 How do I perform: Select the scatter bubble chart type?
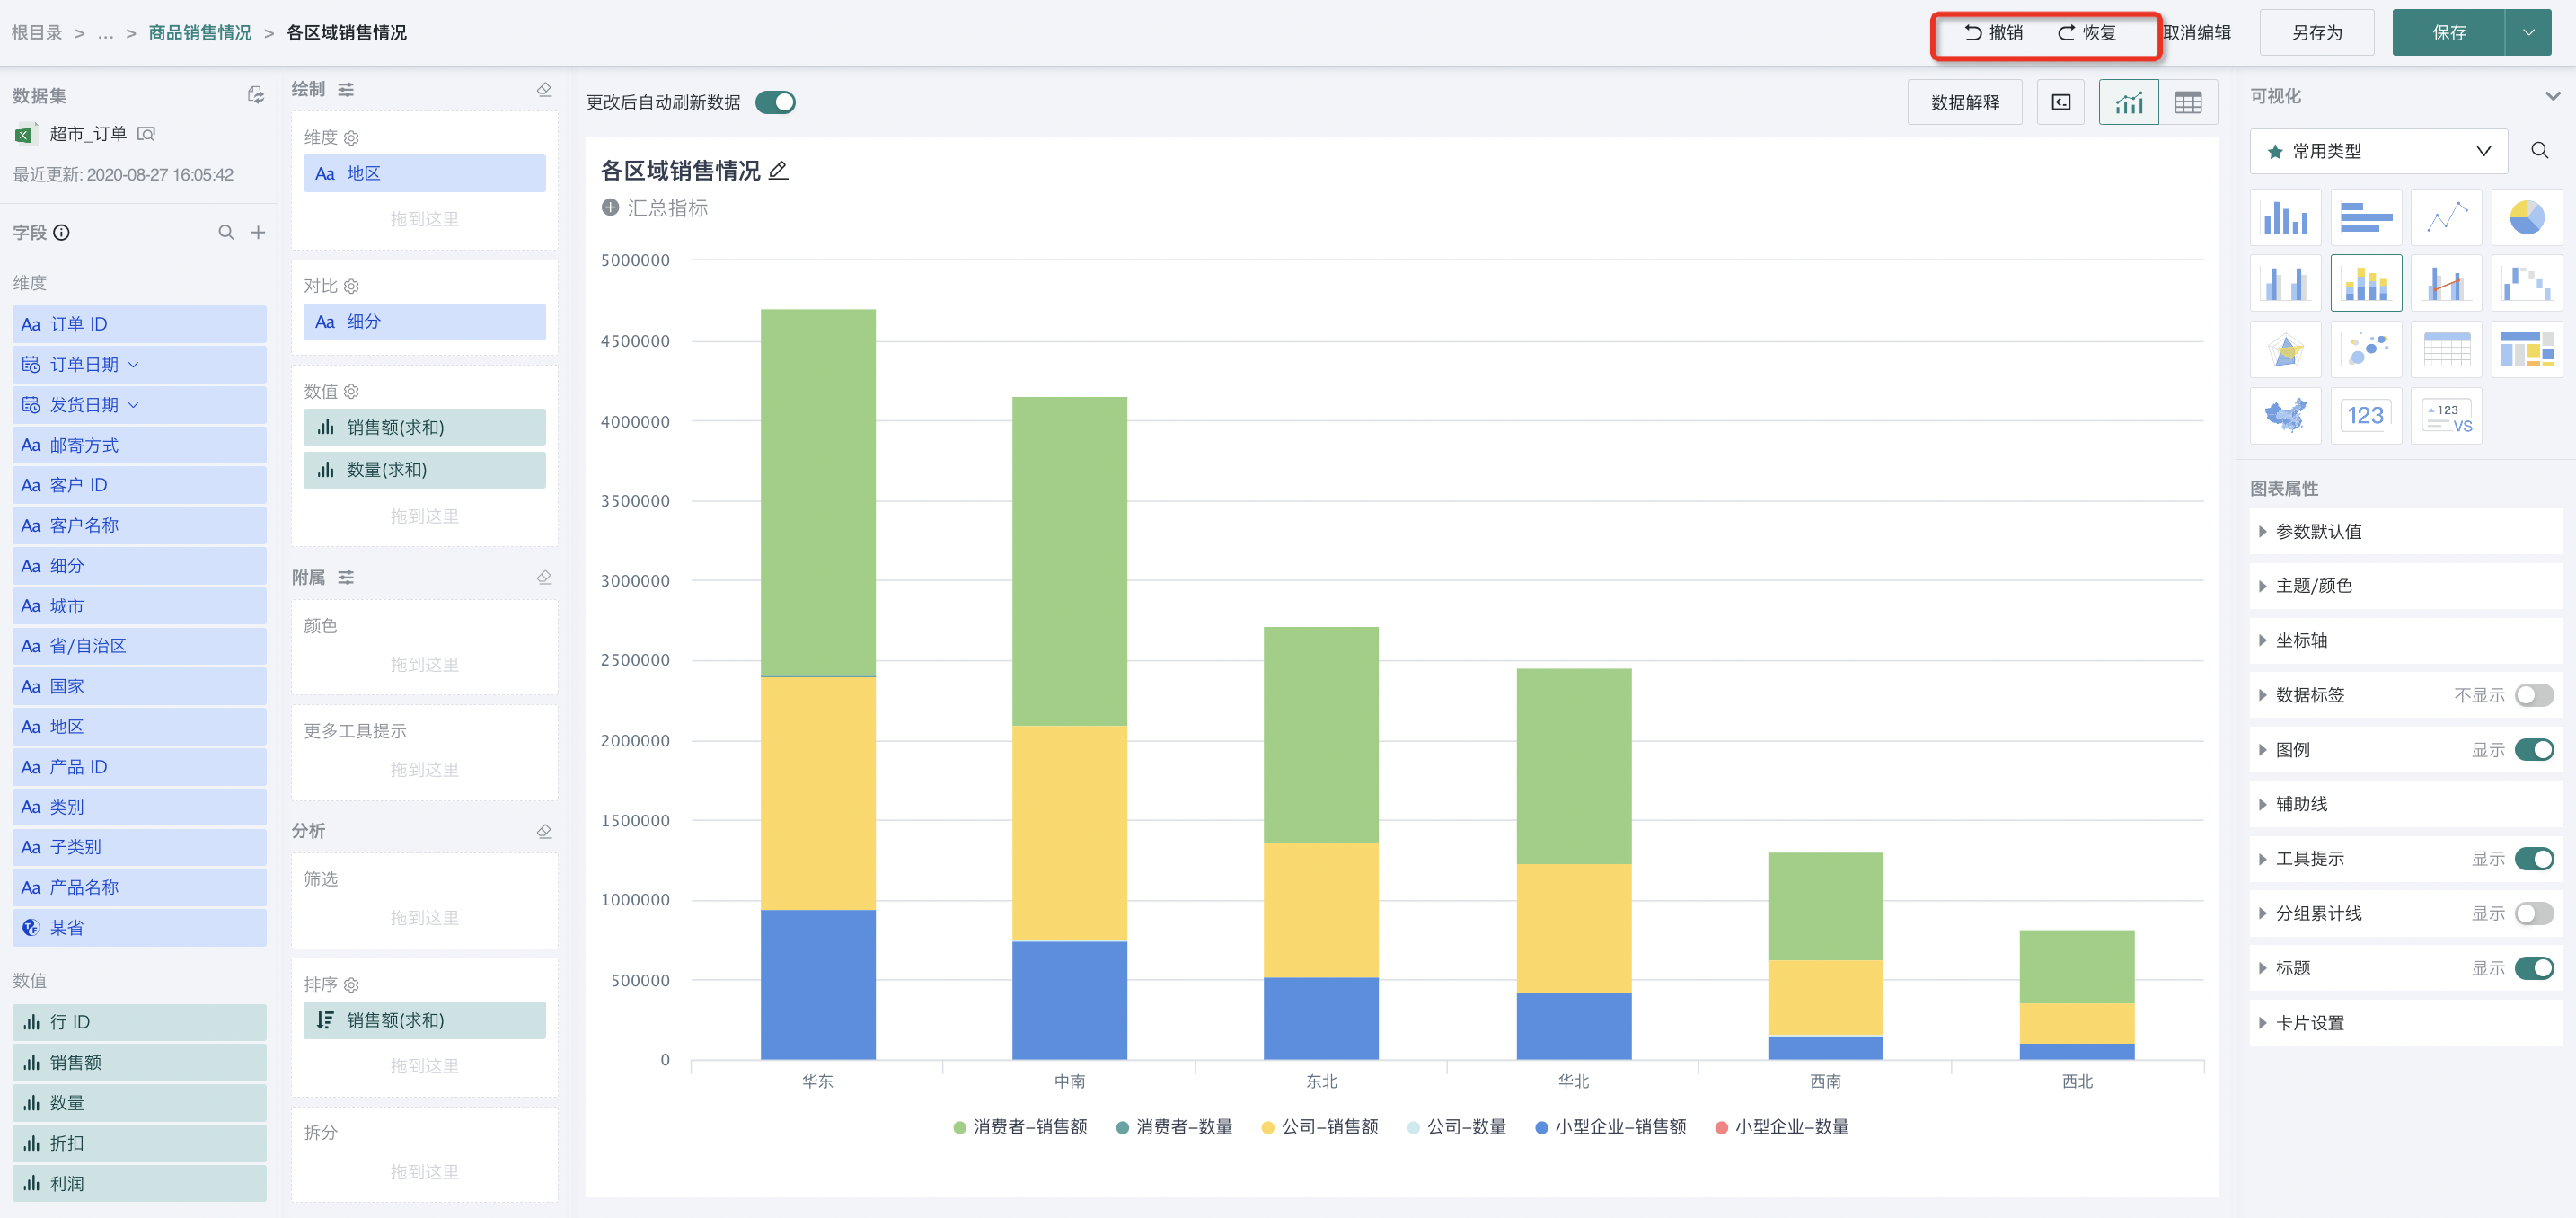(2366, 349)
